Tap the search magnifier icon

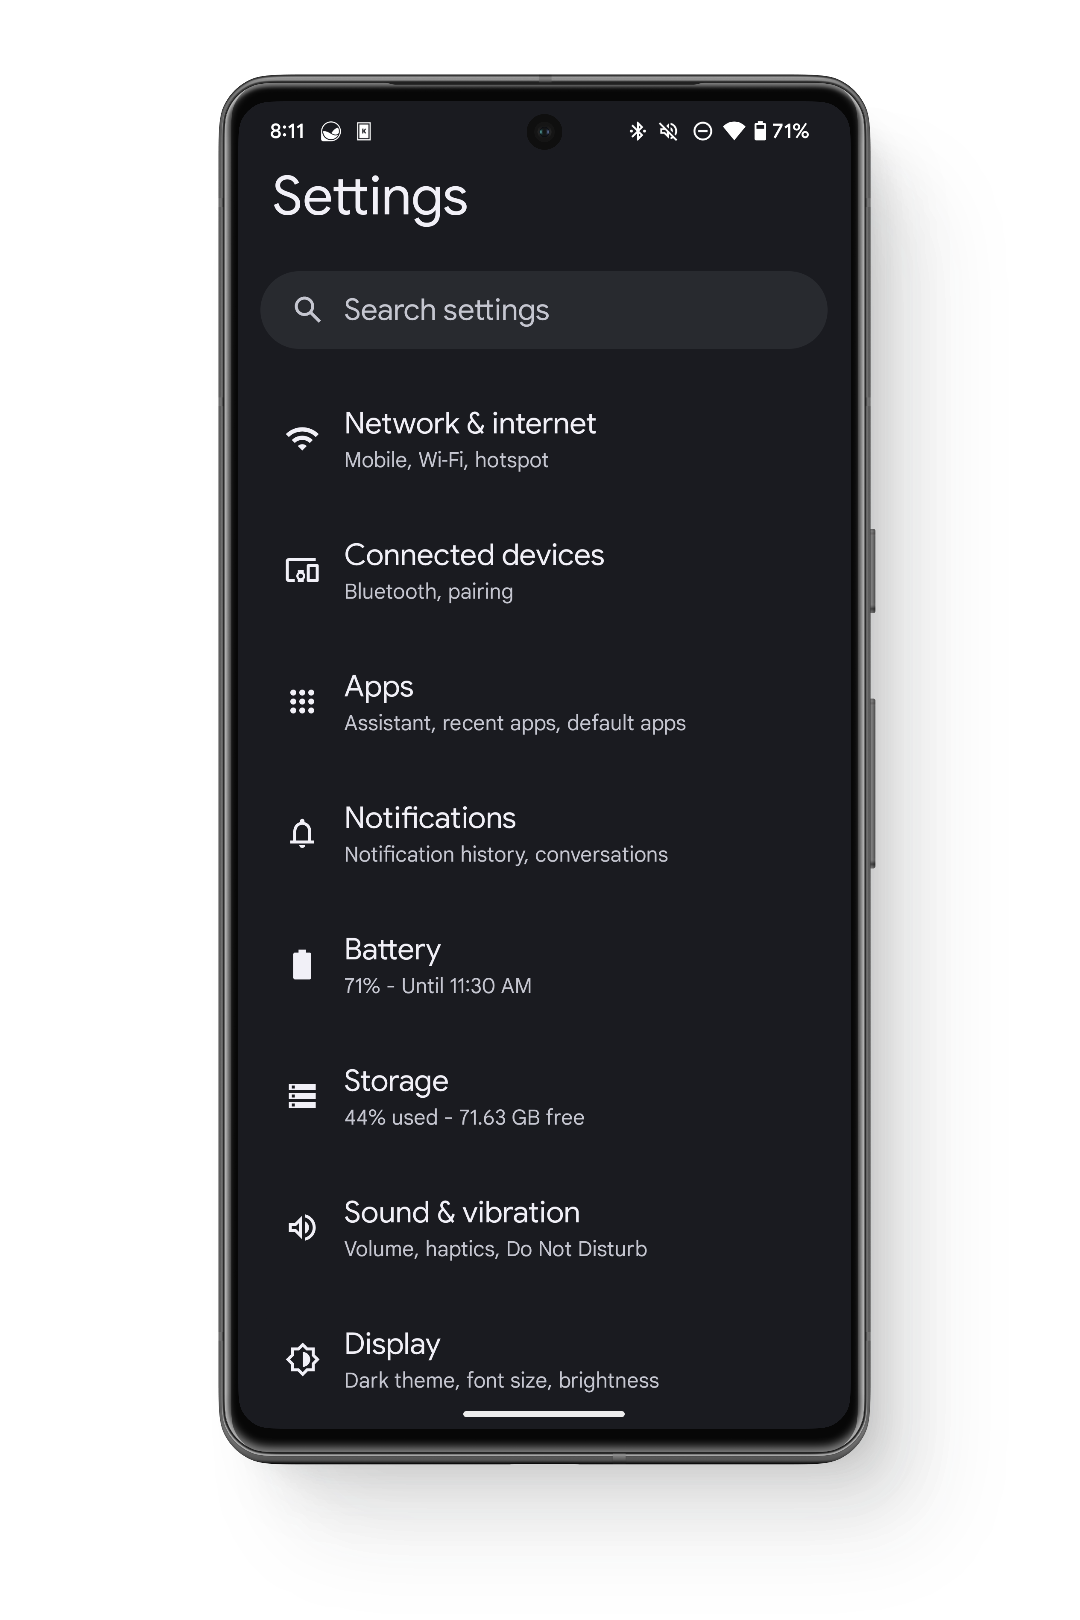[x=308, y=310]
